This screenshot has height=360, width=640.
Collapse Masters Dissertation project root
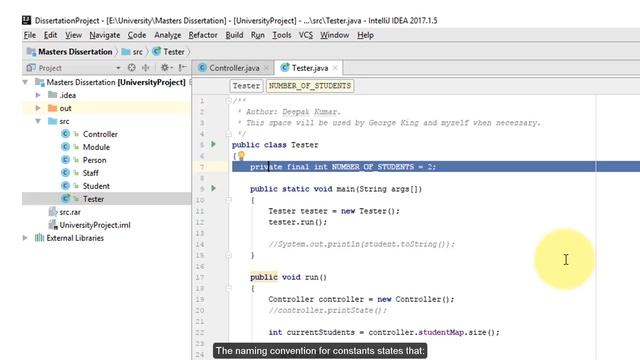coord(25,82)
